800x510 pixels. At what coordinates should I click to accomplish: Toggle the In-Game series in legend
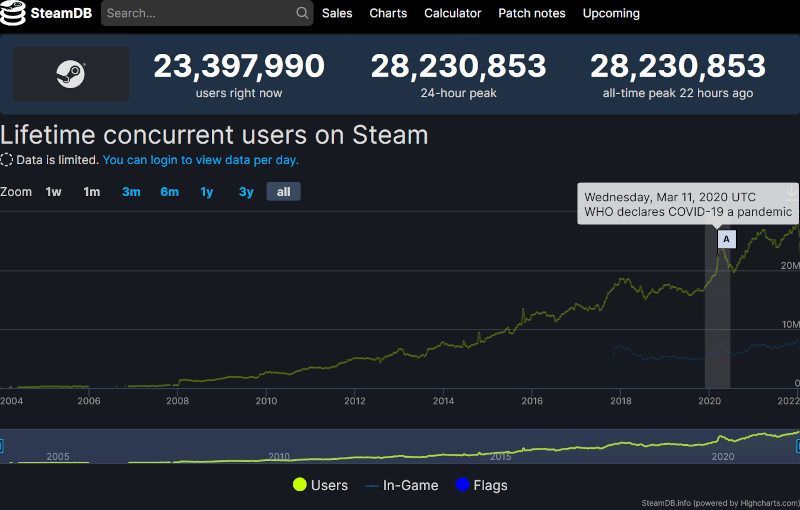point(402,485)
